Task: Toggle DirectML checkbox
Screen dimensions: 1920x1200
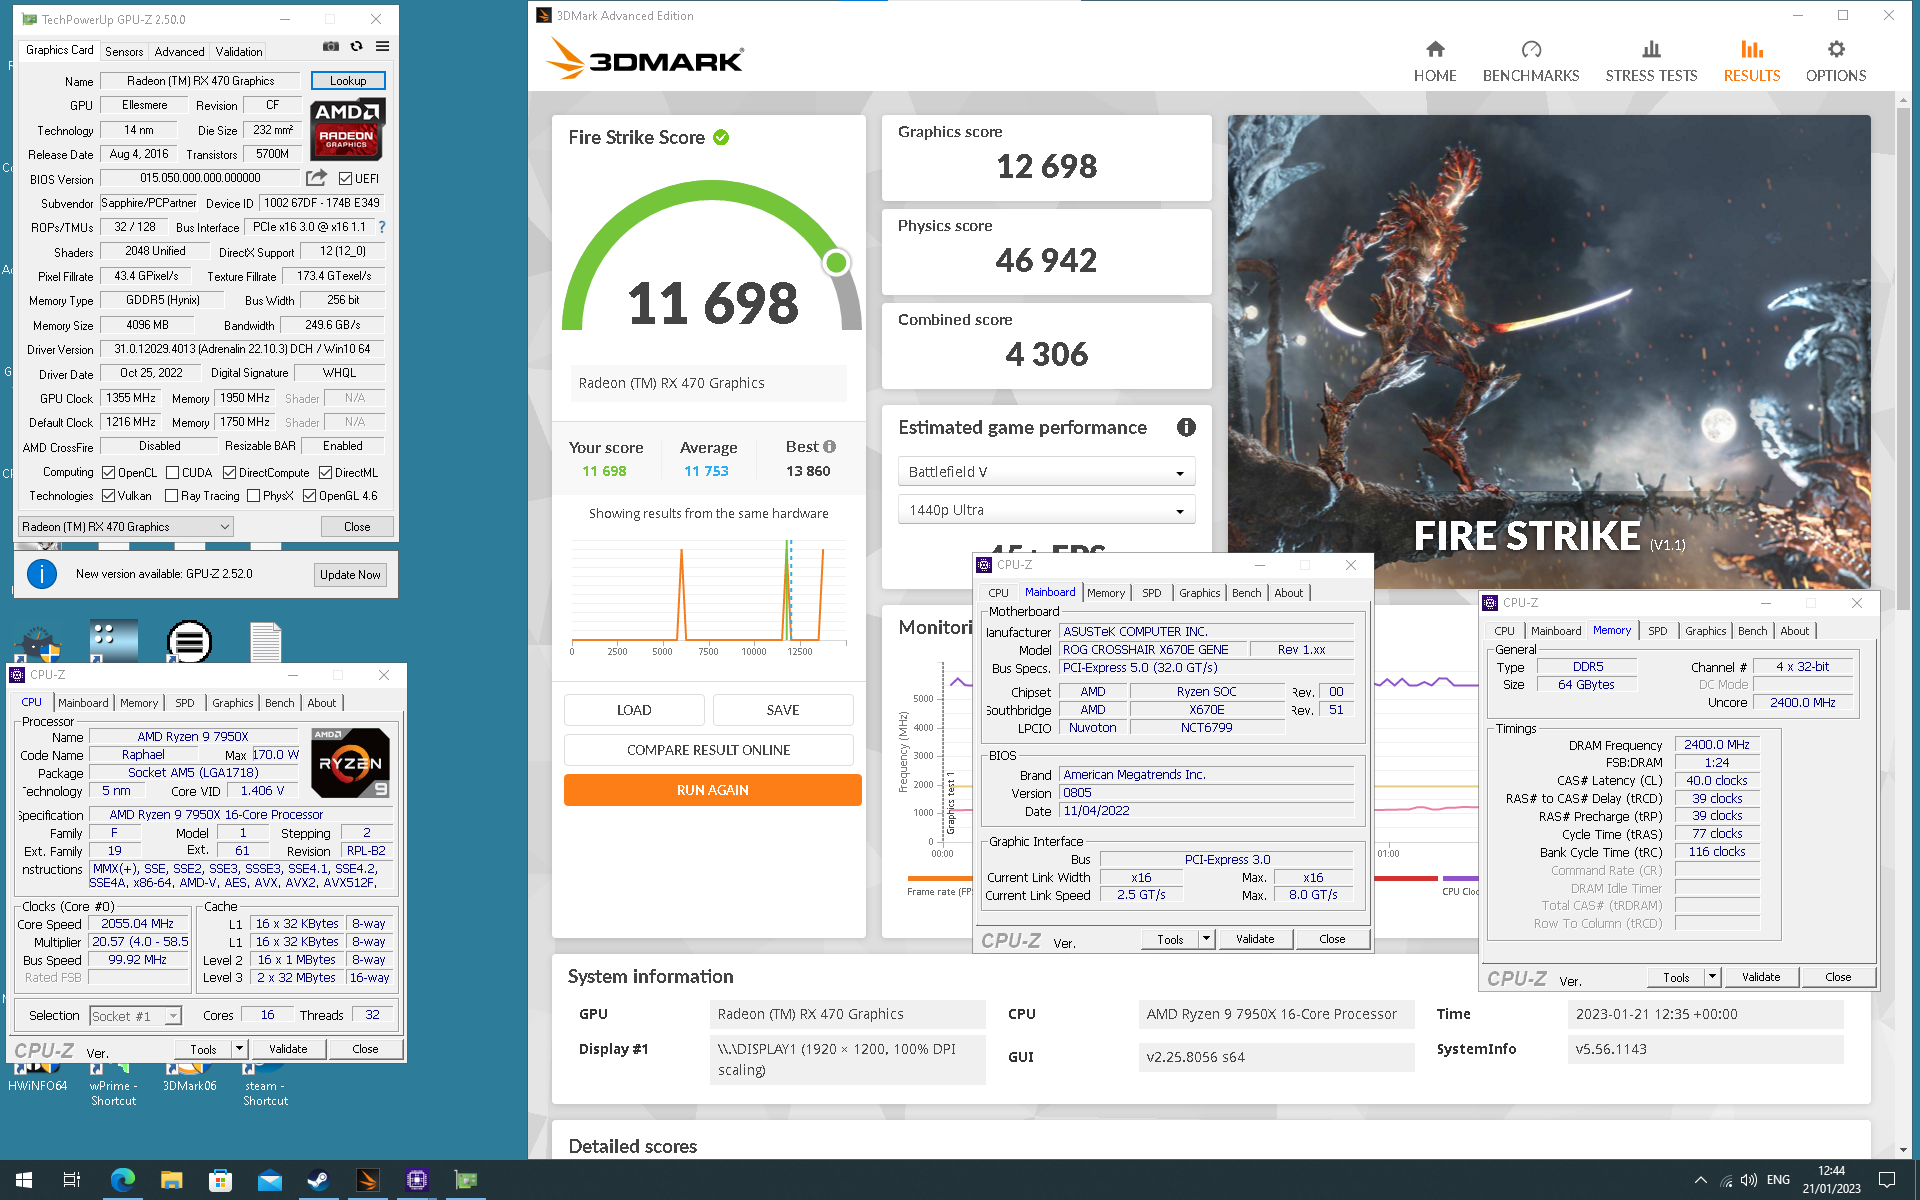Action: tap(325, 473)
